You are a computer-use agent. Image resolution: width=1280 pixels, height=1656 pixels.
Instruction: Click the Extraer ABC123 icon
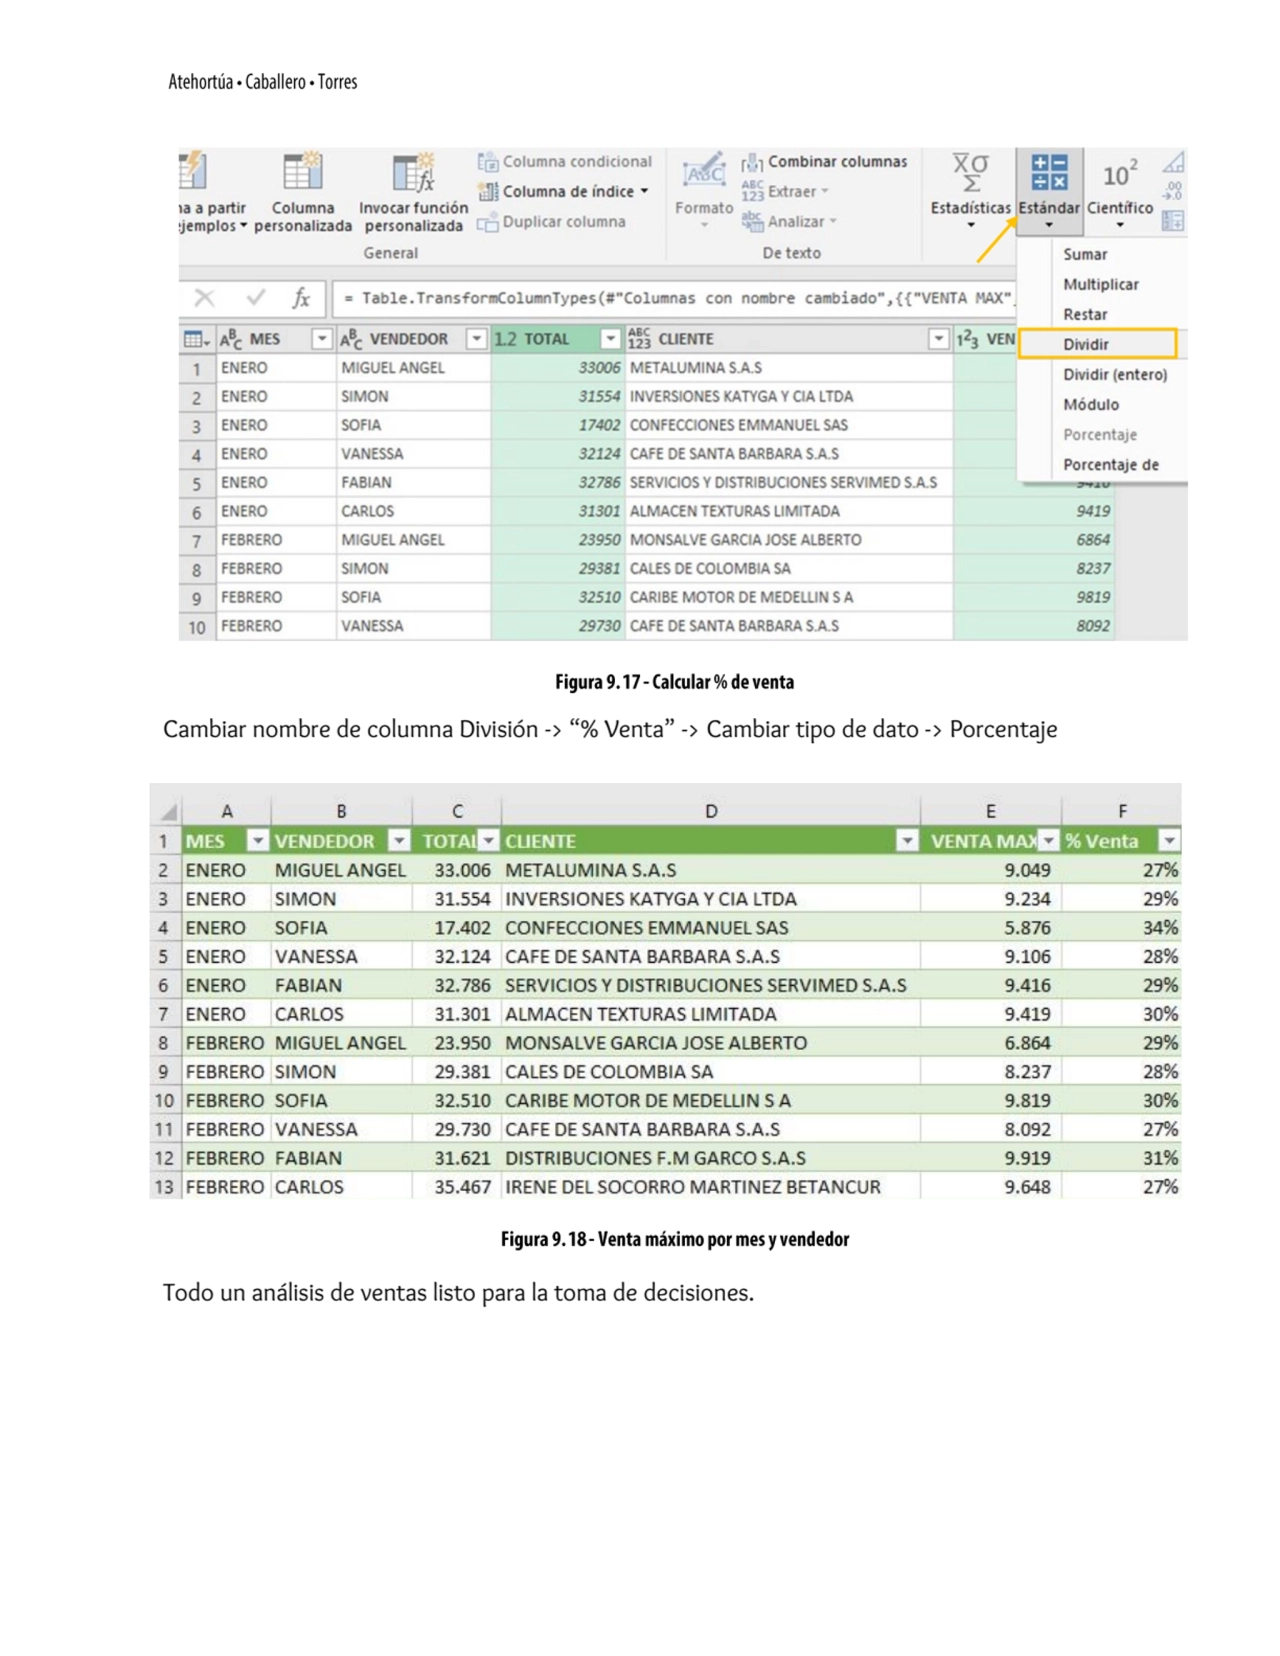pyautogui.click(x=752, y=191)
